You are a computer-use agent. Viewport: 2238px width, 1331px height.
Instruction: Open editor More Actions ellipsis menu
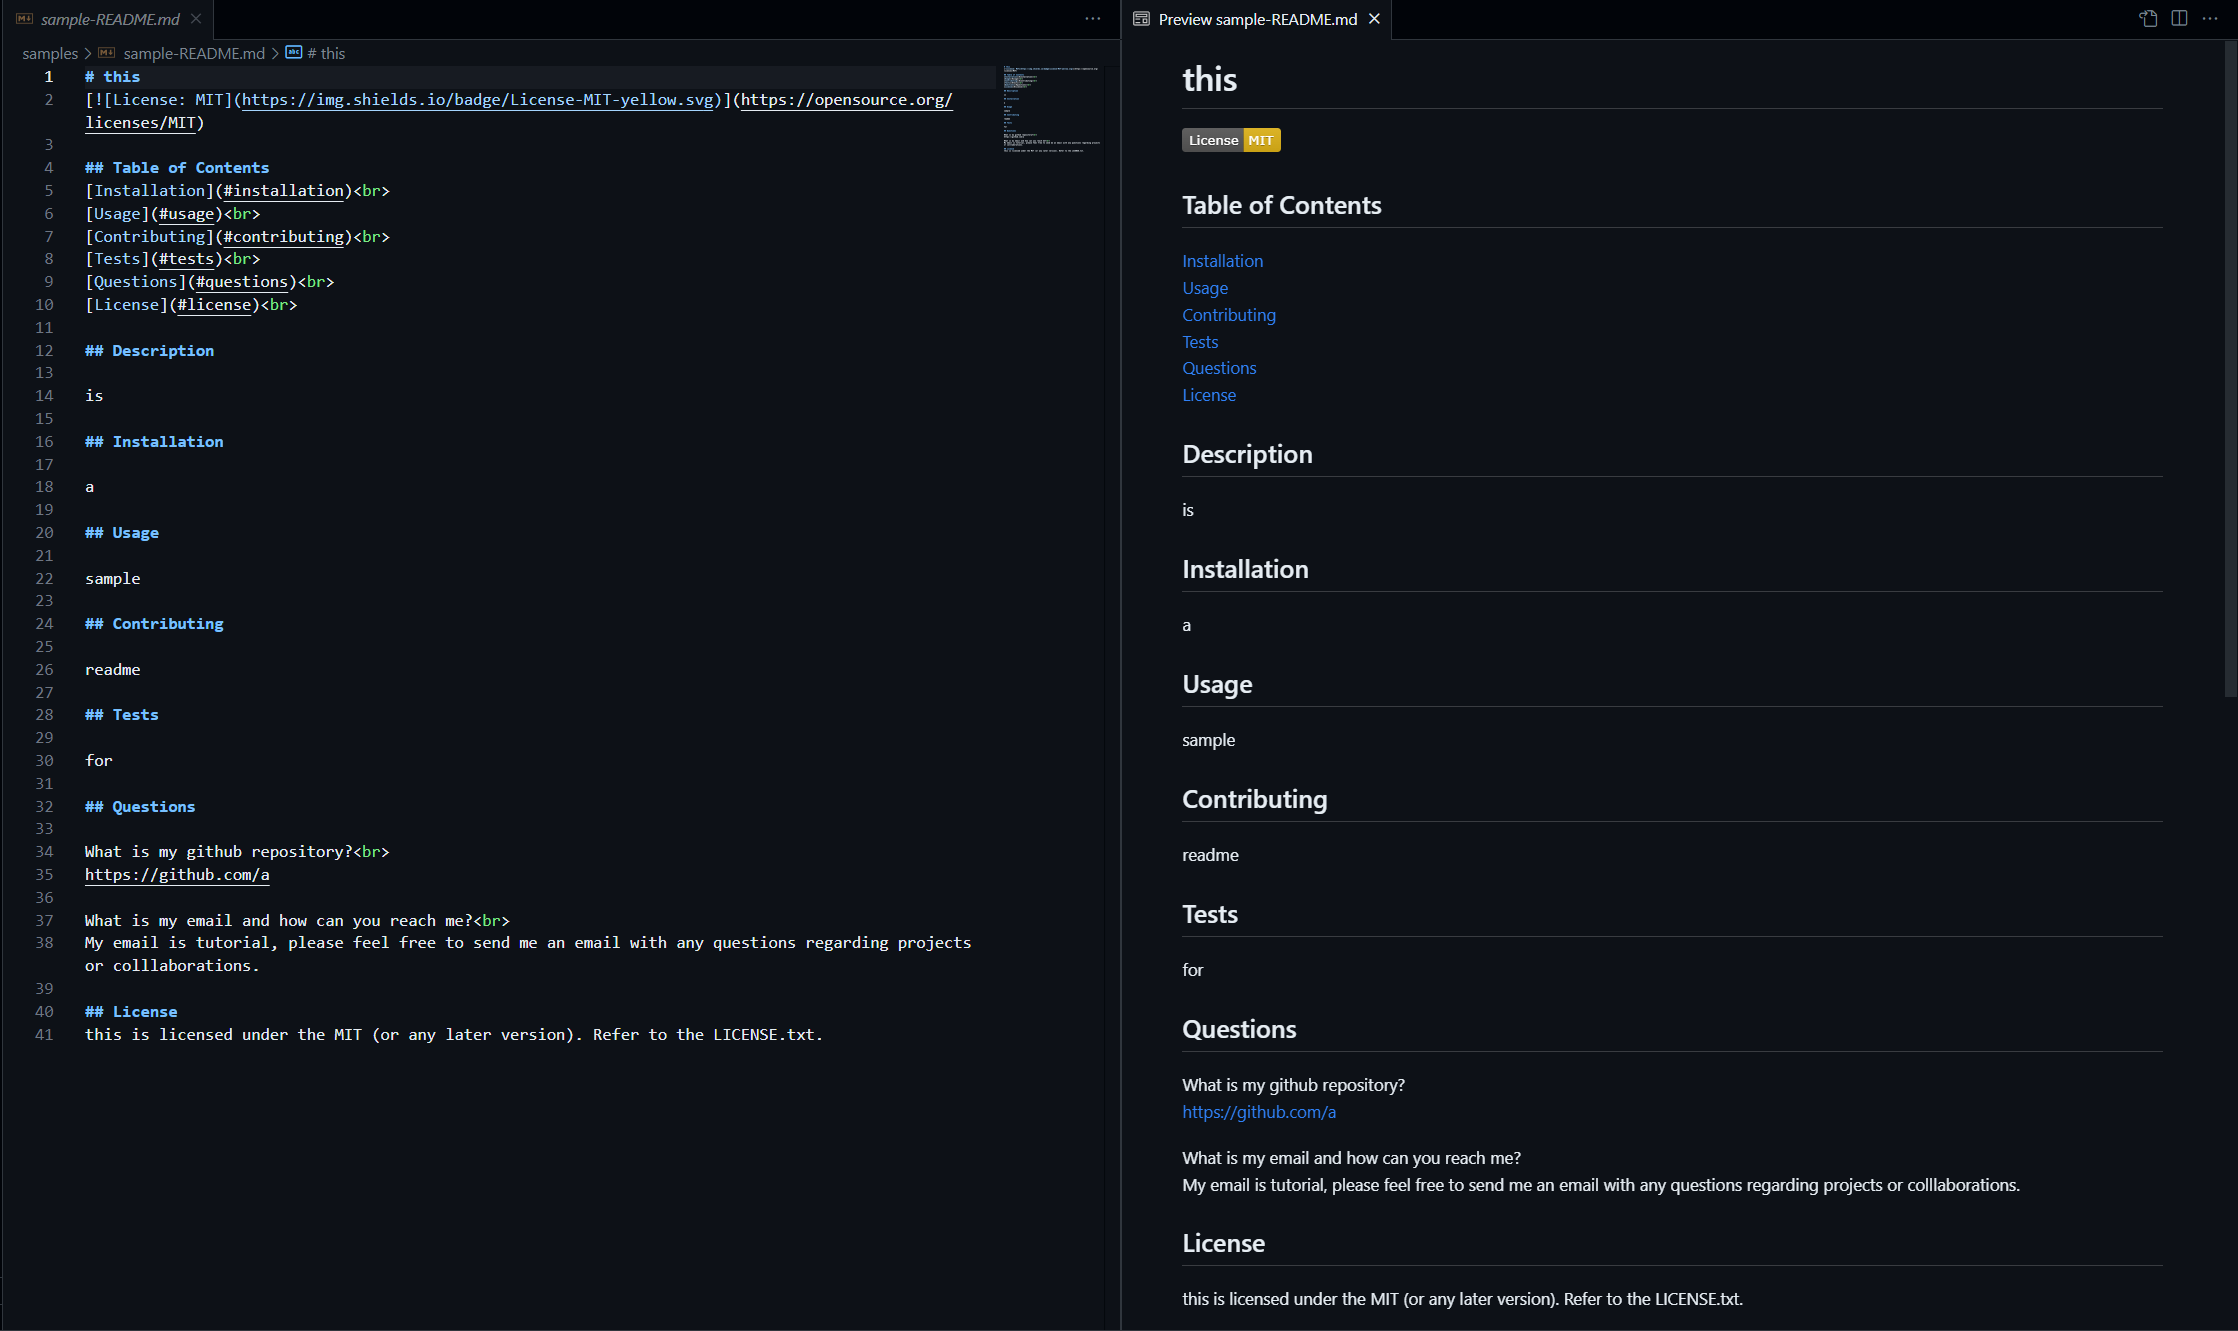(x=1093, y=19)
